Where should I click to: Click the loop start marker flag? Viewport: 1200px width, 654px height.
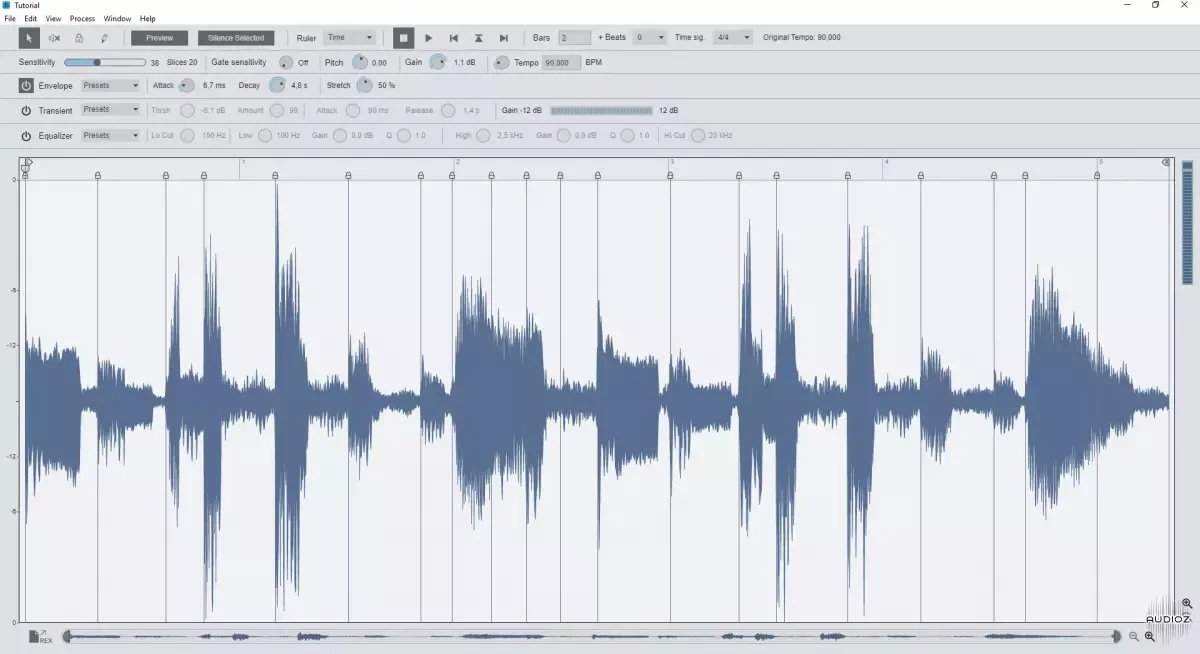point(27,164)
